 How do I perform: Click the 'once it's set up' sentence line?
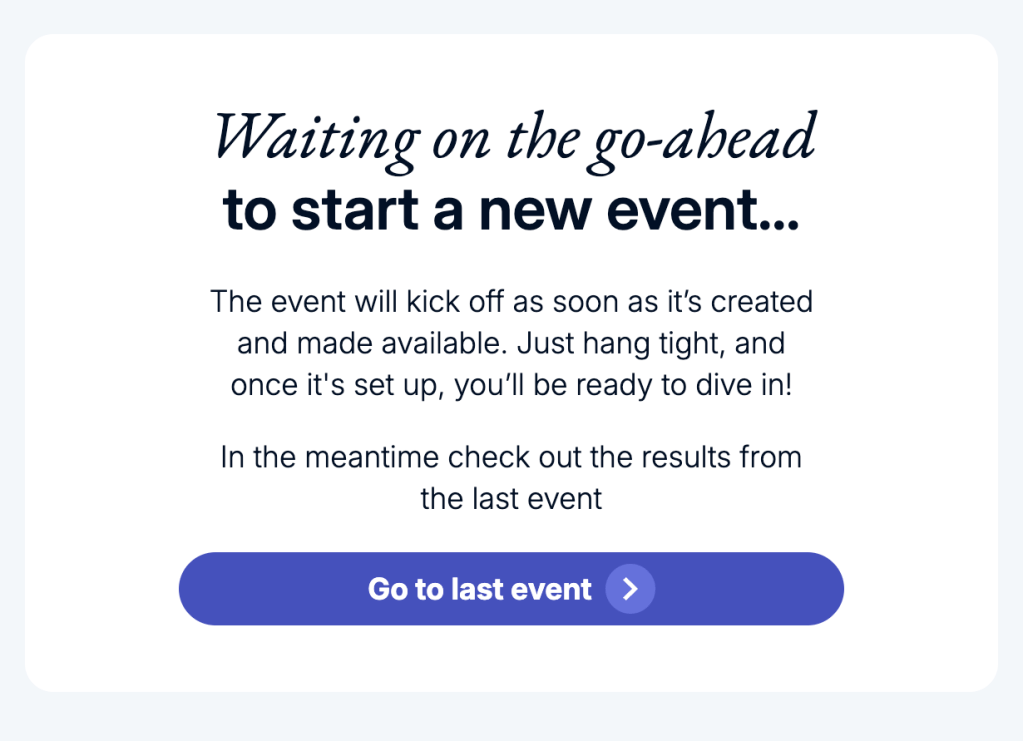coord(511,385)
